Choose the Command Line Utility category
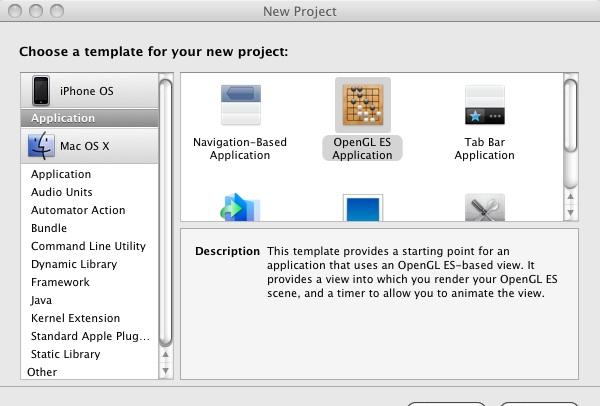 (90, 246)
